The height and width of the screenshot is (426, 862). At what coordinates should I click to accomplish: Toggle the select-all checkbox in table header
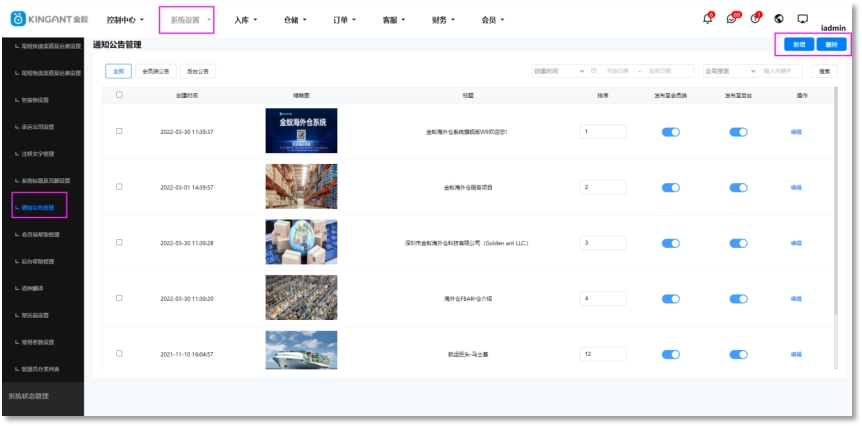click(119, 95)
